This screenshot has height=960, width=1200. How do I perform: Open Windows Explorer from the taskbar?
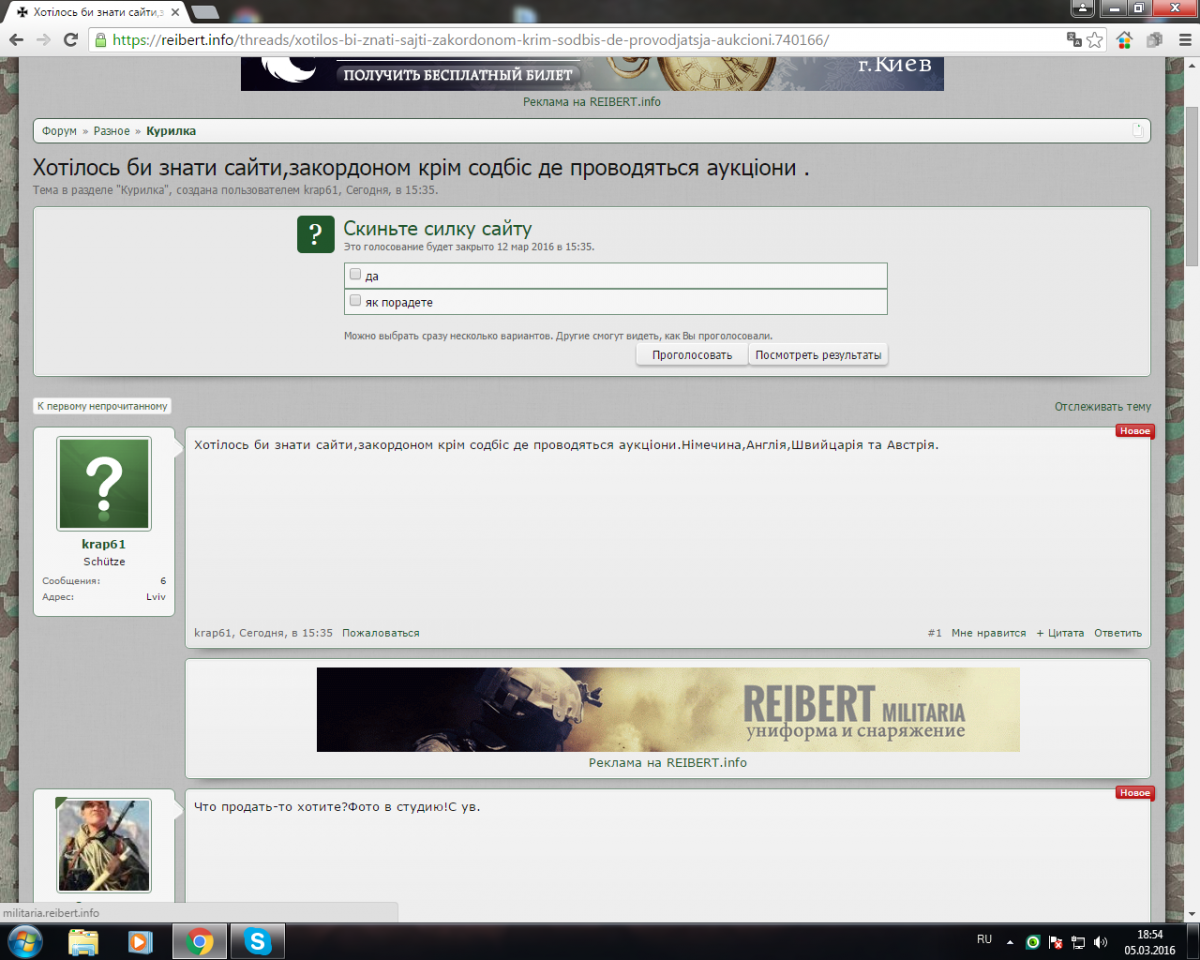click(83, 941)
